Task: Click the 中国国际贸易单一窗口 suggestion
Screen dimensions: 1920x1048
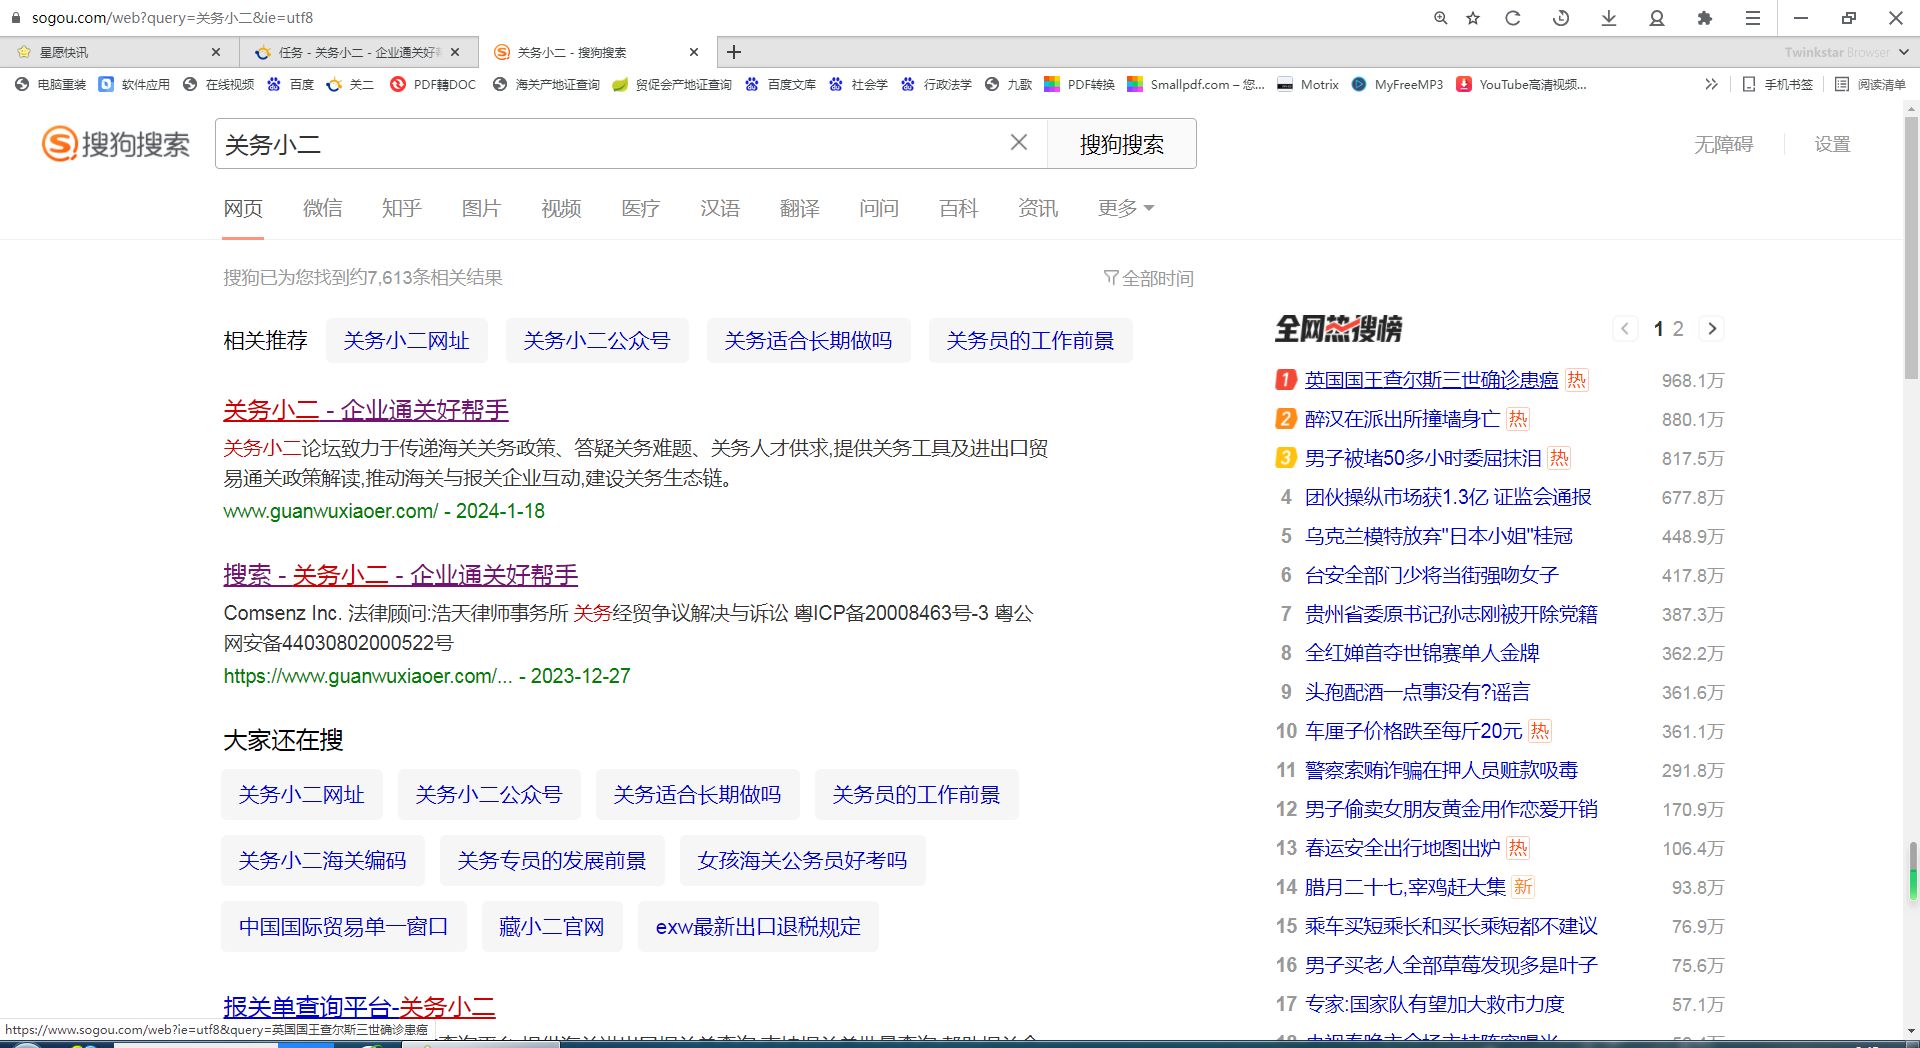Action: tap(344, 927)
